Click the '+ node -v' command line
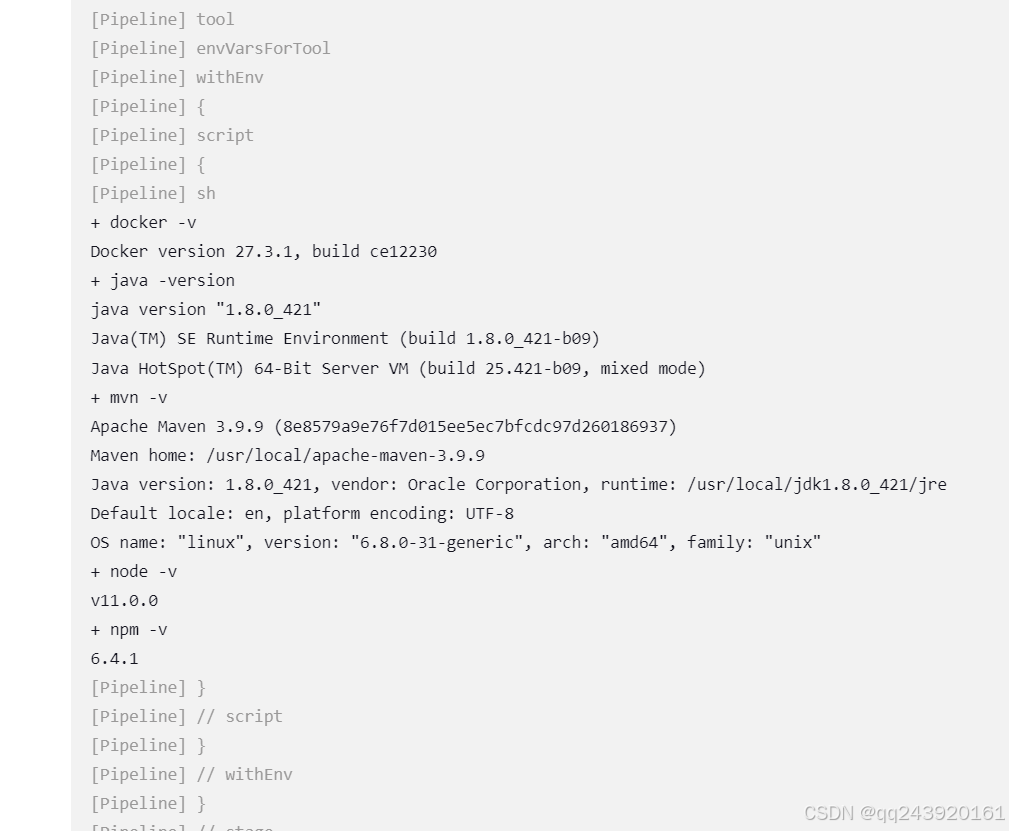 (x=133, y=572)
